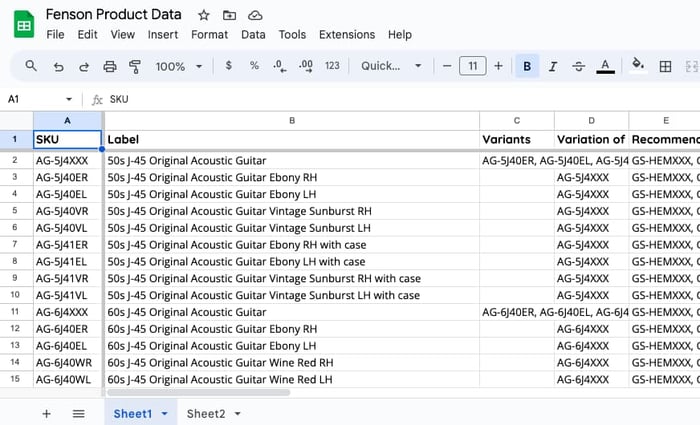Open the Extensions menu
The height and width of the screenshot is (425, 700).
pyautogui.click(x=347, y=34)
